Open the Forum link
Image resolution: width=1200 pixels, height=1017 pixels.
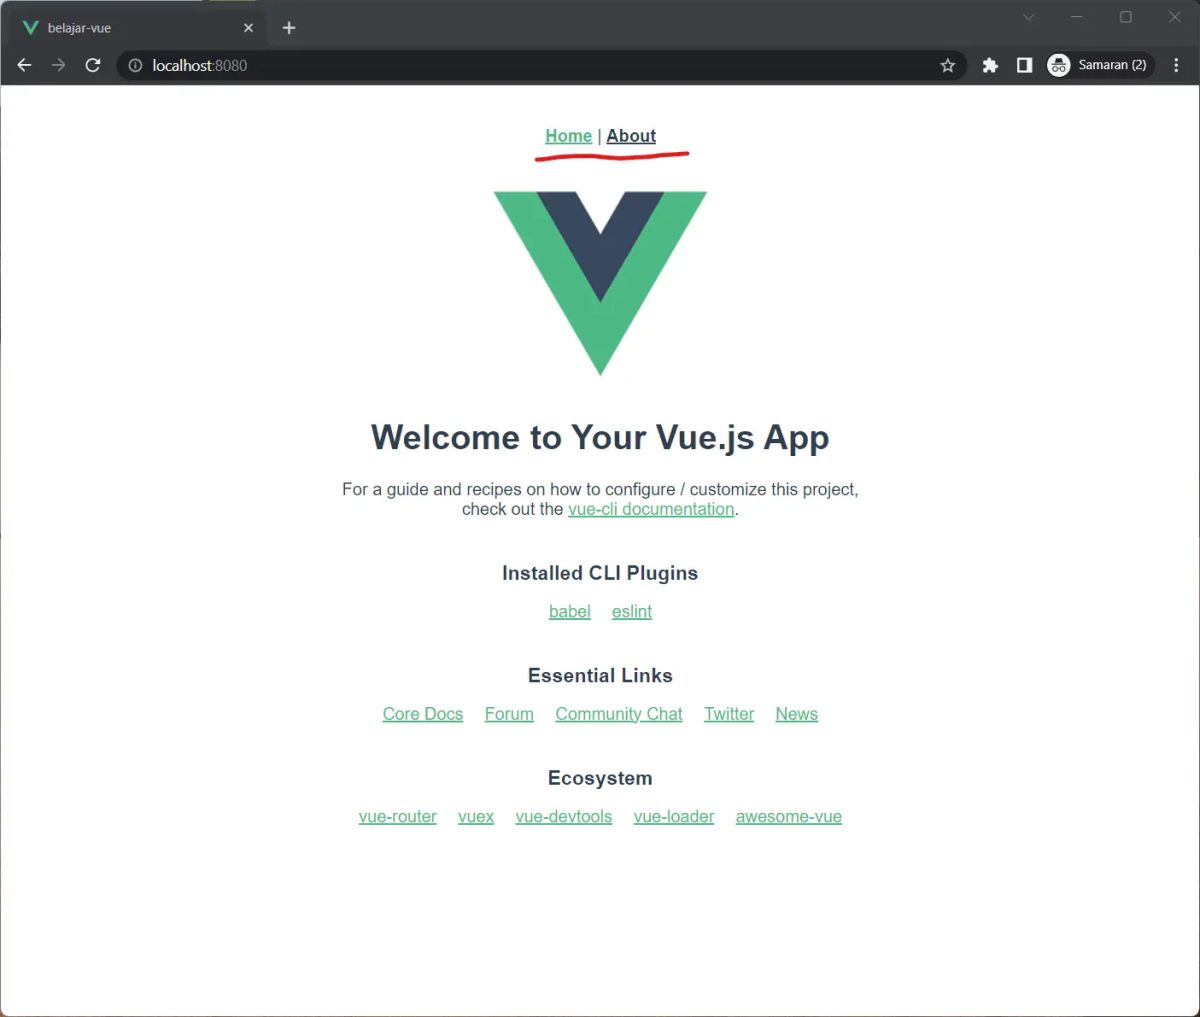coord(509,714)
